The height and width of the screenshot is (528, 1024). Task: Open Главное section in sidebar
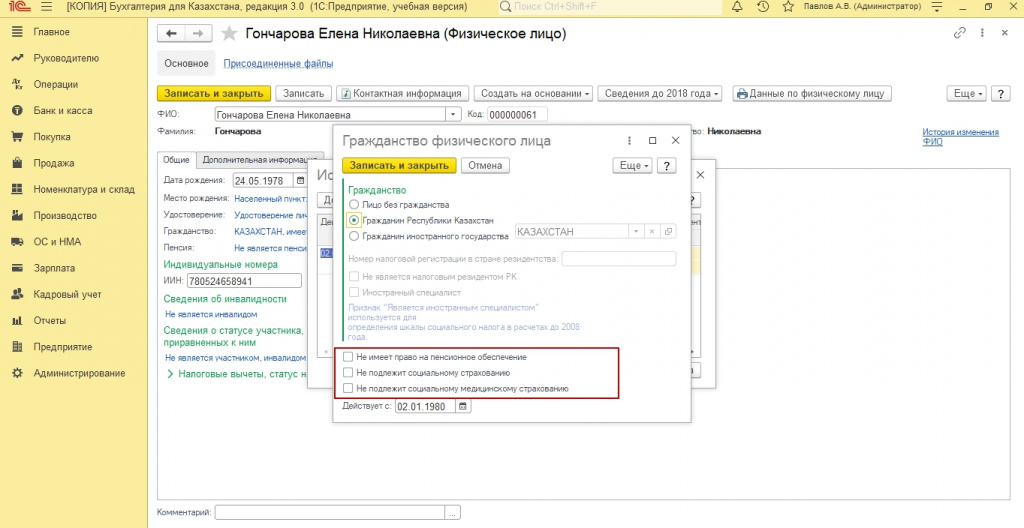[x=52, y=32]
